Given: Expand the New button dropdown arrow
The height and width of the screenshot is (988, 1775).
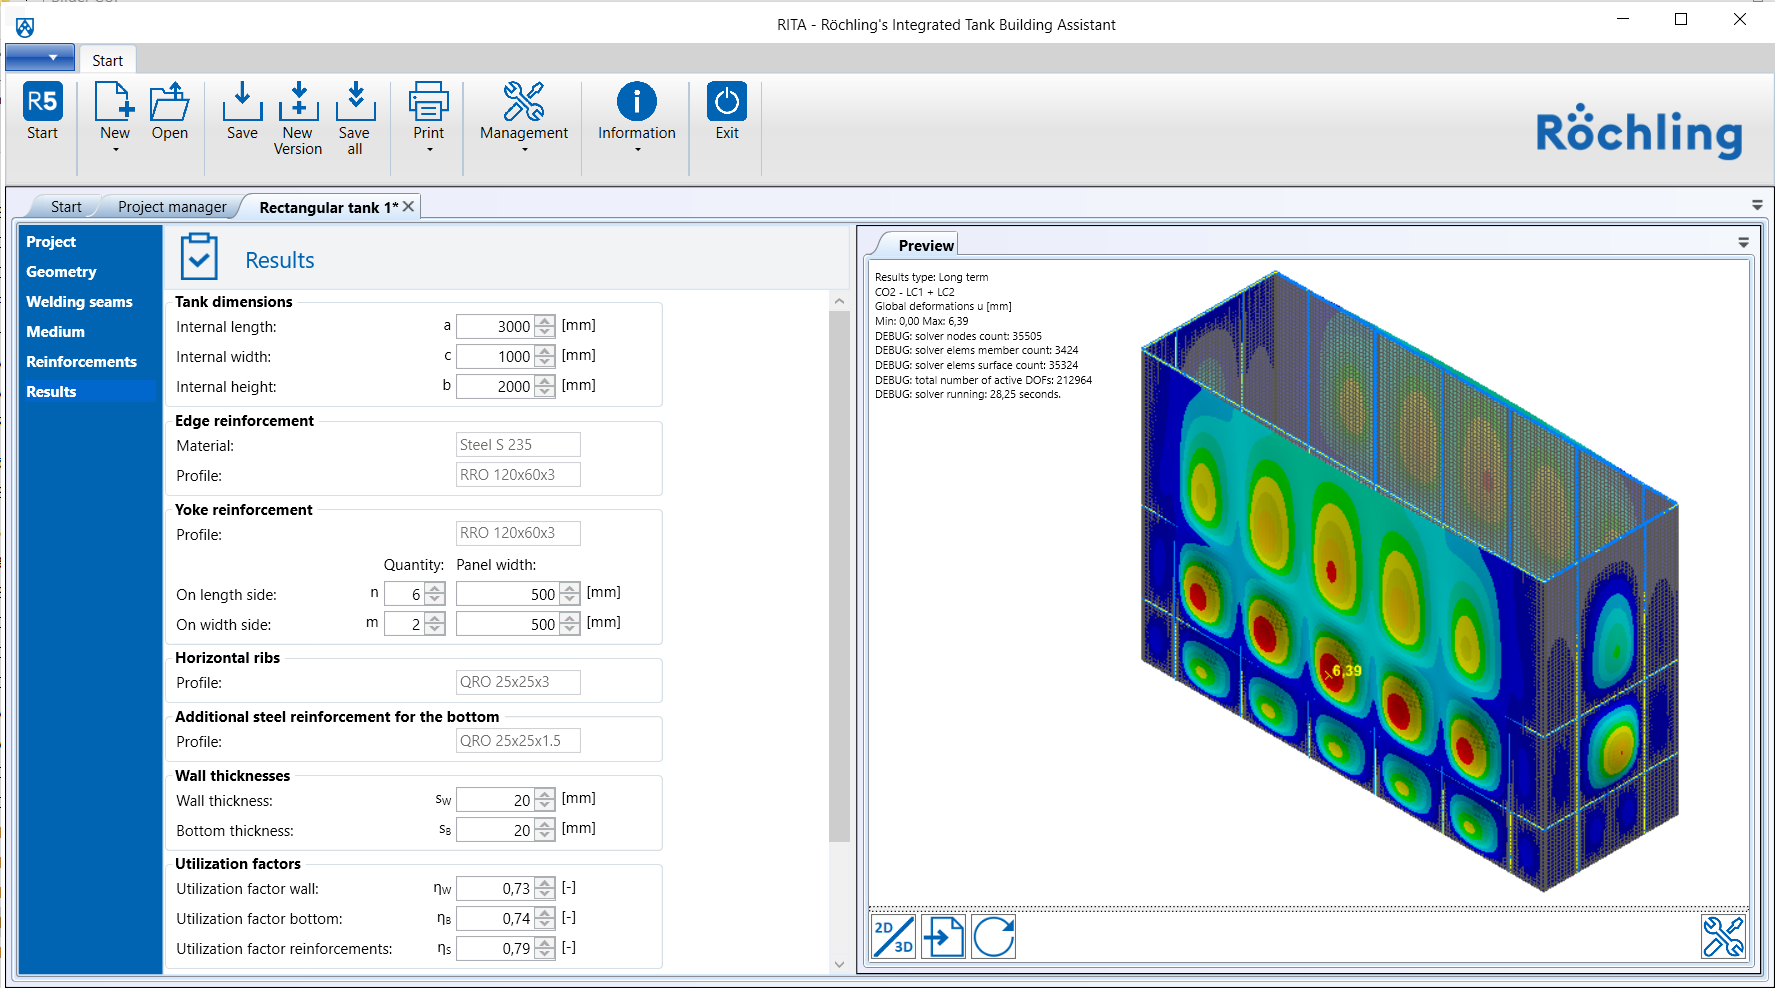Looking at the screenshot, I should coord(115,150).
